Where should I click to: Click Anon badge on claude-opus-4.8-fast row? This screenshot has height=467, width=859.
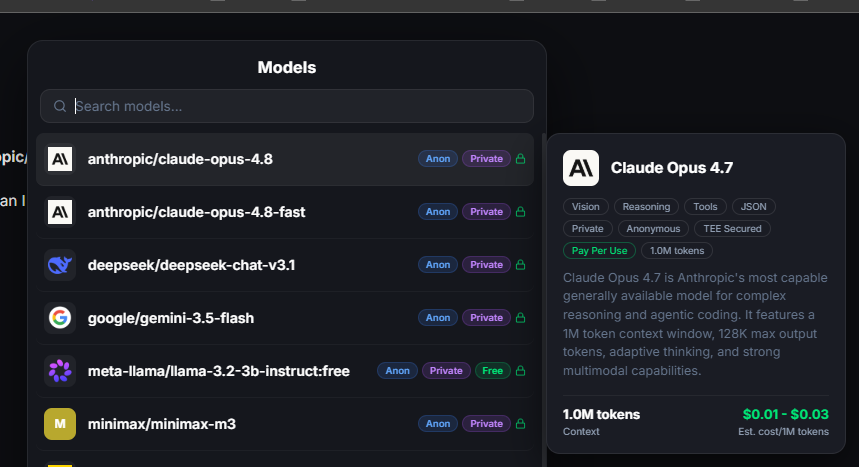(438, 212)
